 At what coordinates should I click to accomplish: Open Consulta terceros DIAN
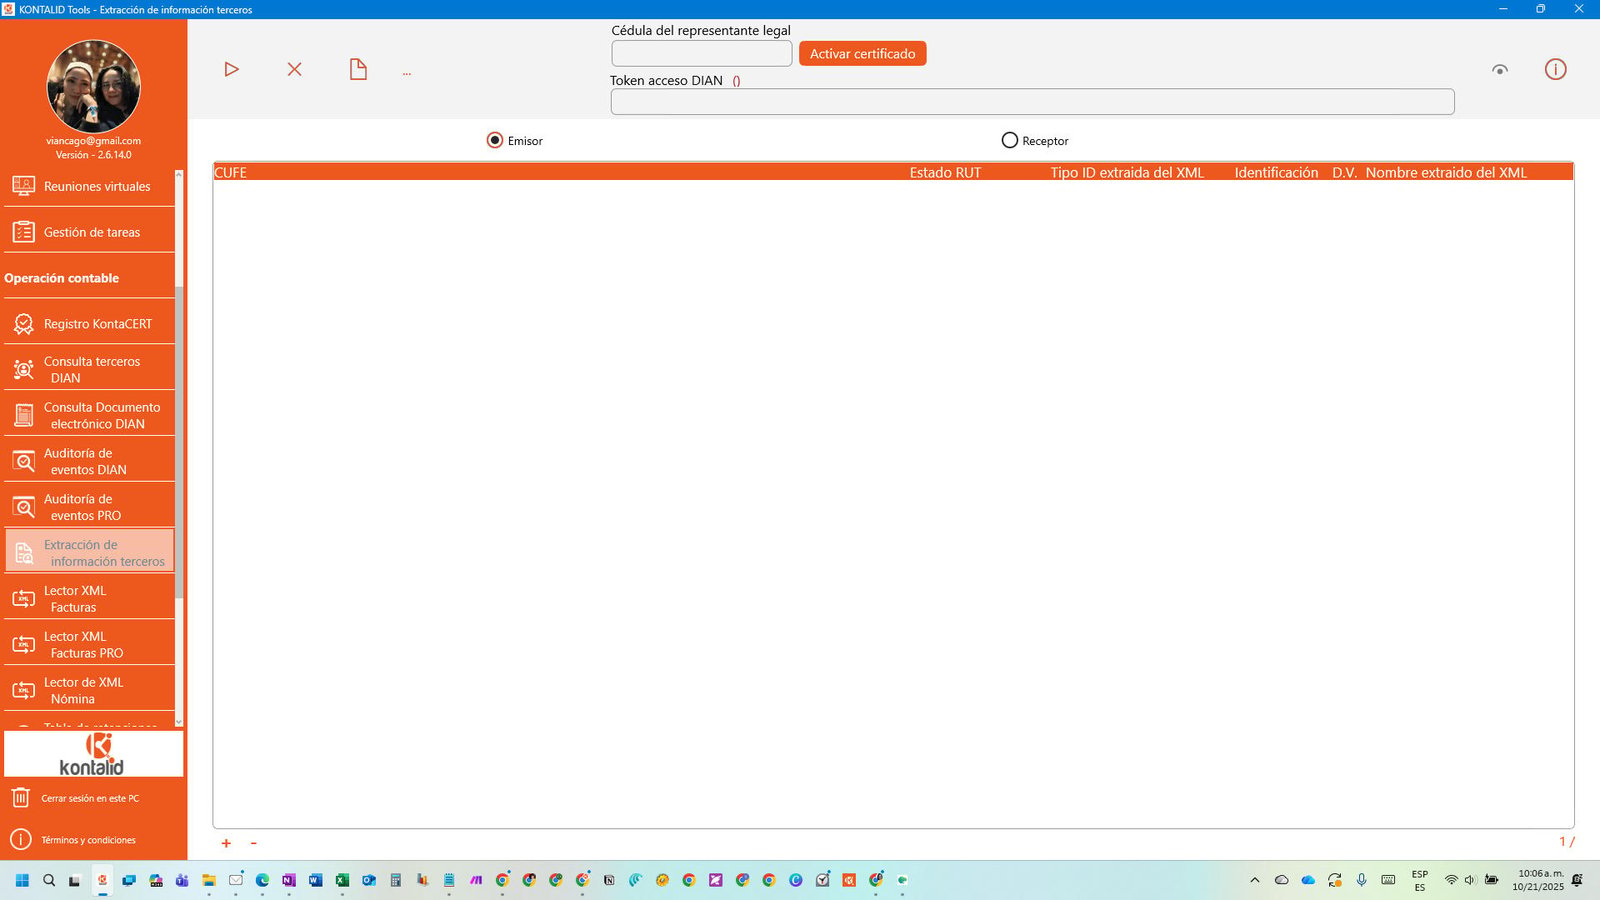tap(89, 370)
